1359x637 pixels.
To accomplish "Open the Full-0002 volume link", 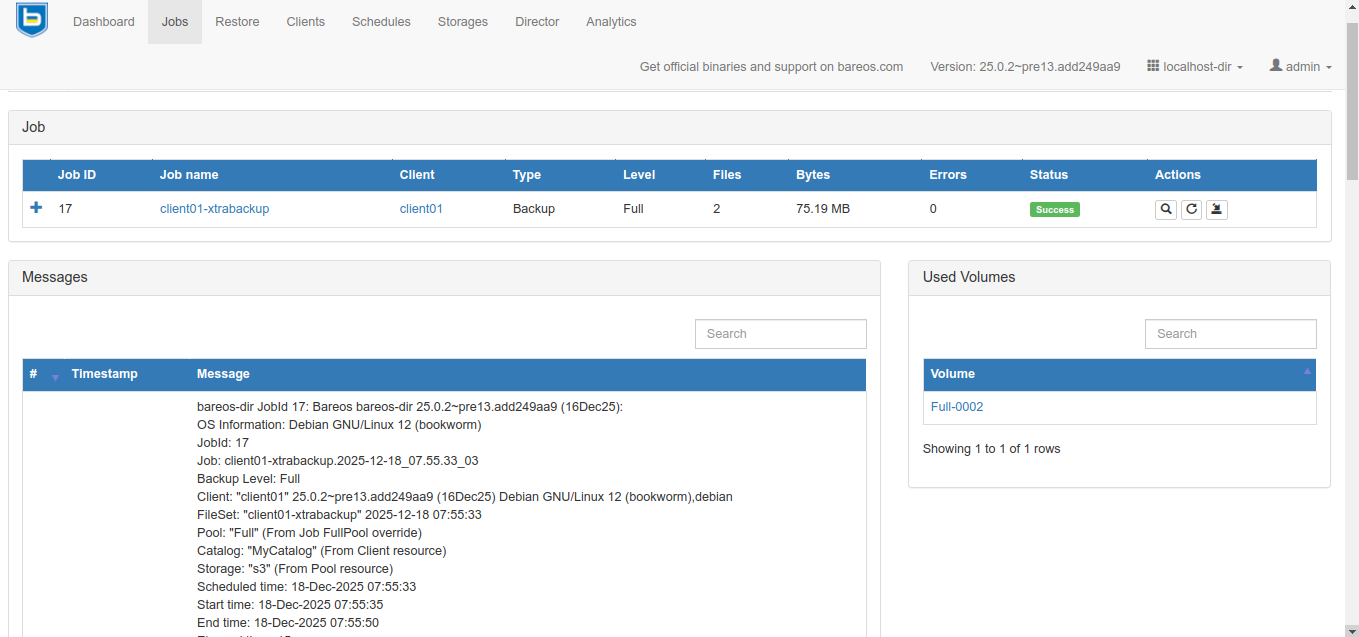I will (x=957, y=407).
